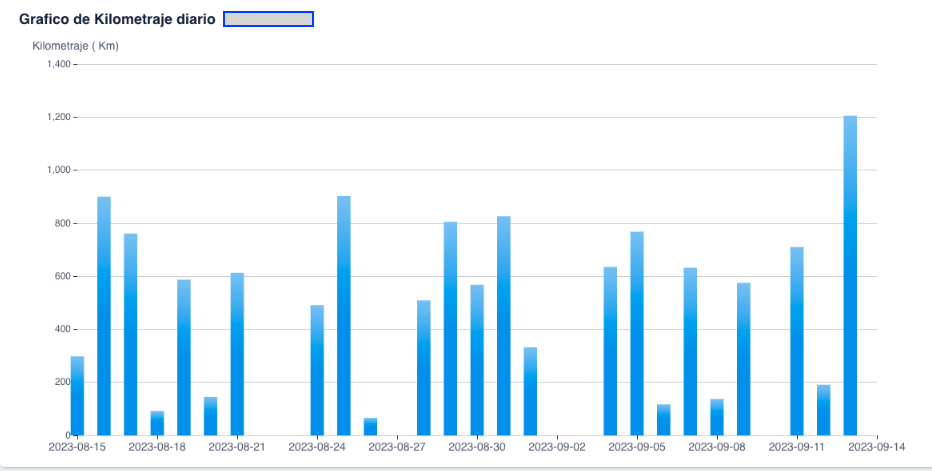Select the bar immediately right of 2023-09-11
The height and width of the screenshot is (471, 932).
tap(823, 409)
